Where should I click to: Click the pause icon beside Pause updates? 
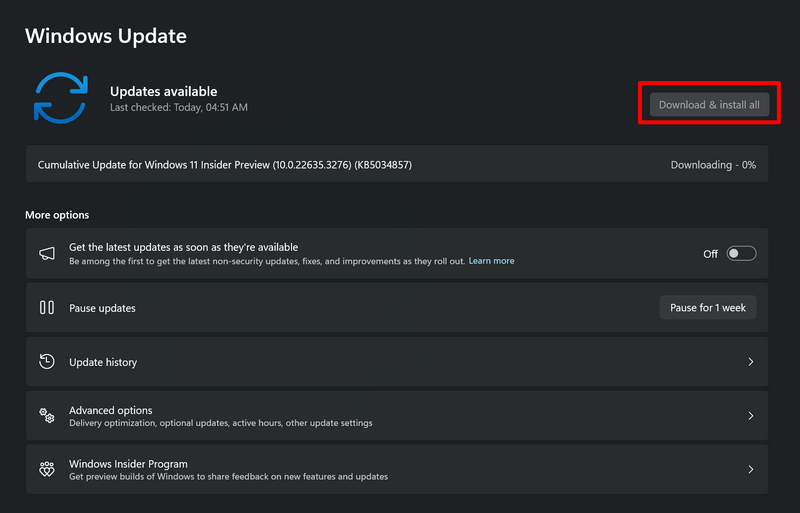47,308
